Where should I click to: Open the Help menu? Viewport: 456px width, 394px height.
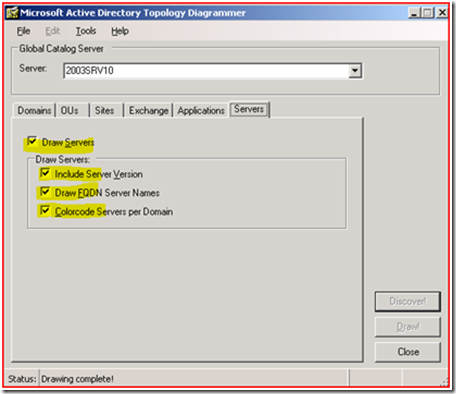[x=120, y=31]
